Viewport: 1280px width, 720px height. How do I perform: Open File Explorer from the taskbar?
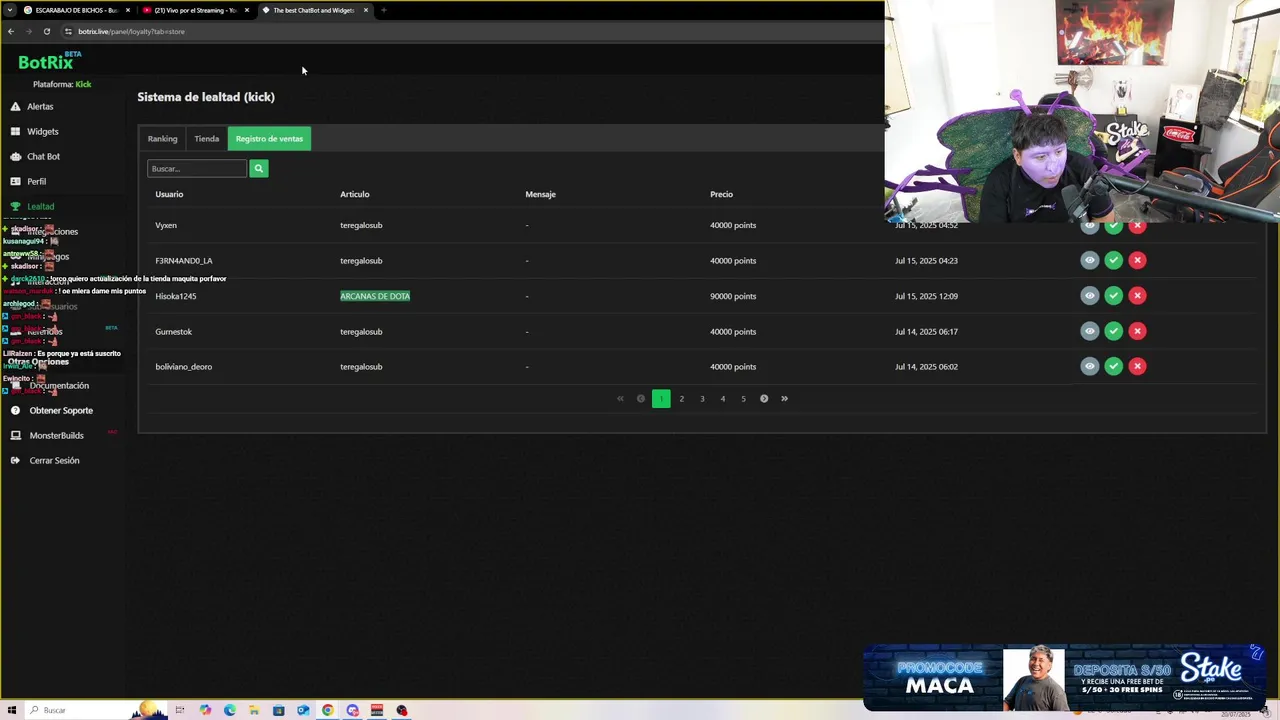254,710
